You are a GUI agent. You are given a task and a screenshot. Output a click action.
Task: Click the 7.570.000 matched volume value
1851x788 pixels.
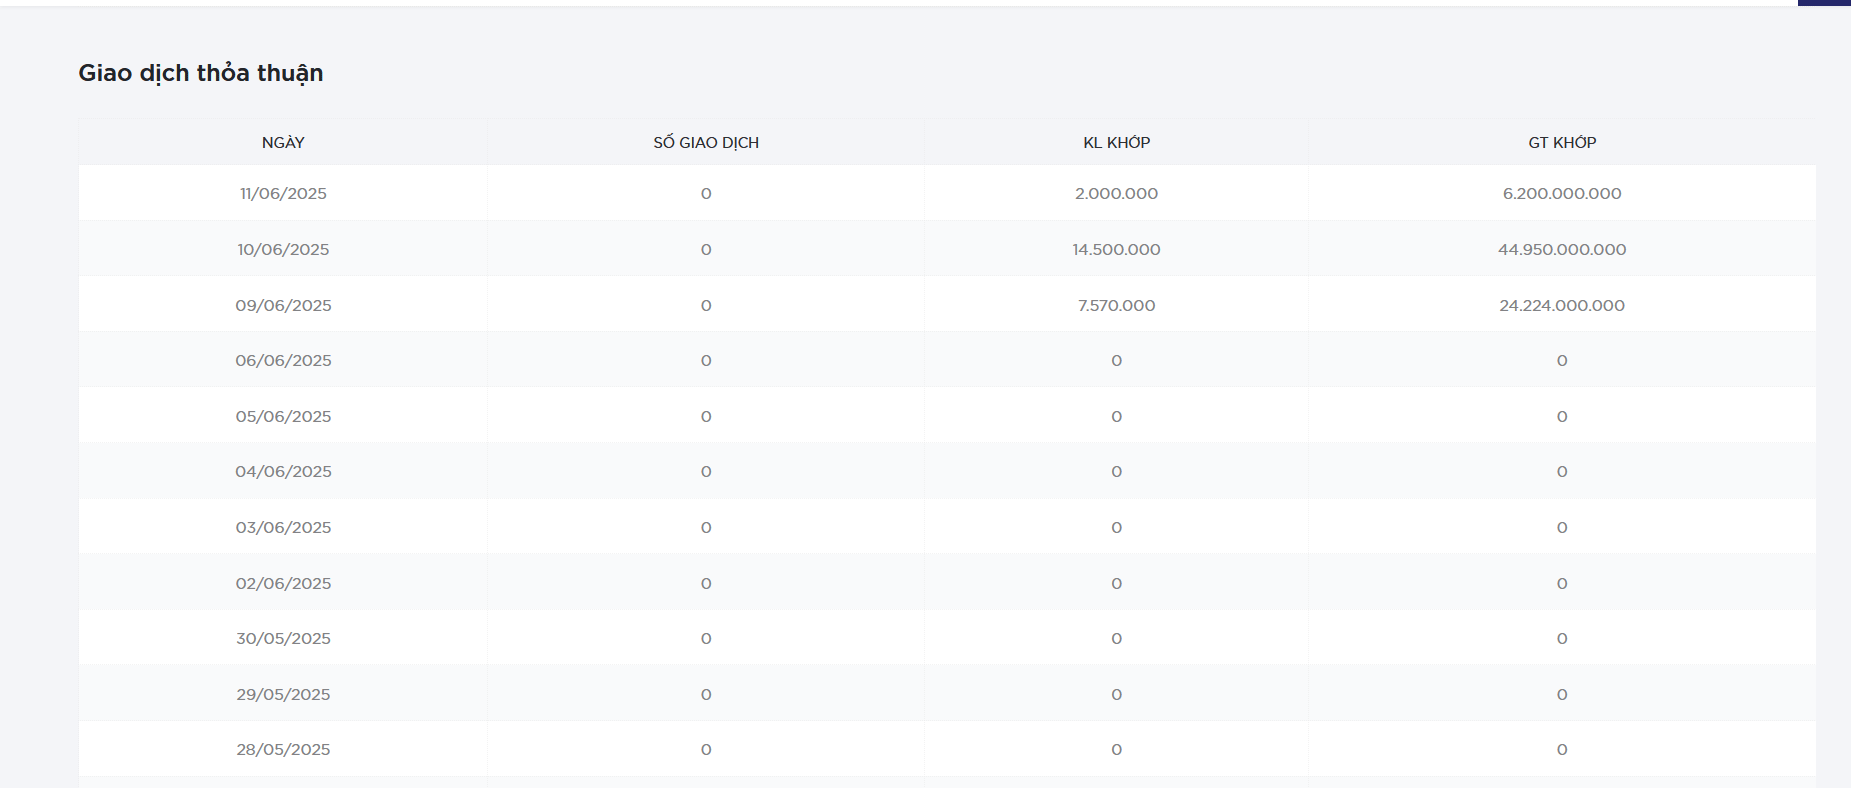coord(1116,306)
